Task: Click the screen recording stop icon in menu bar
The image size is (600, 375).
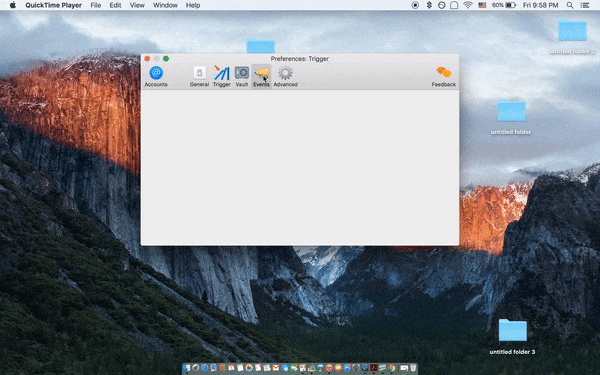Action: 415,5
